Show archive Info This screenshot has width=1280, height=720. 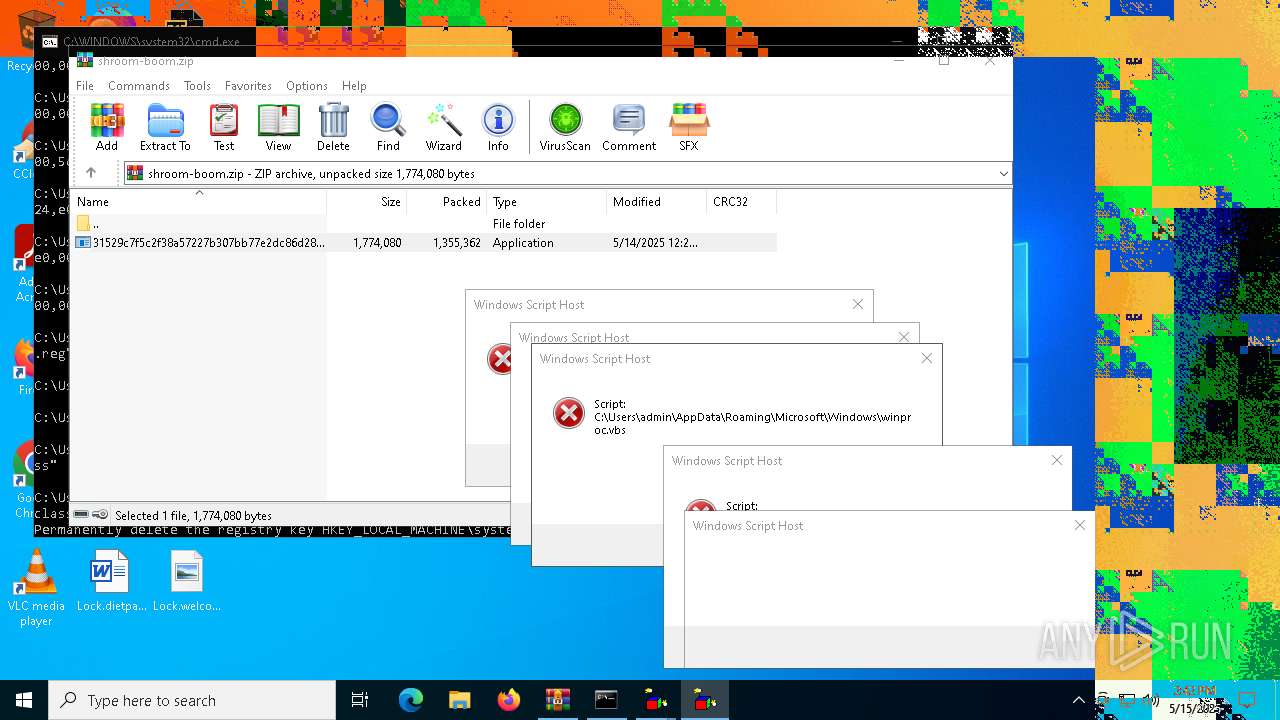[498, 127]
